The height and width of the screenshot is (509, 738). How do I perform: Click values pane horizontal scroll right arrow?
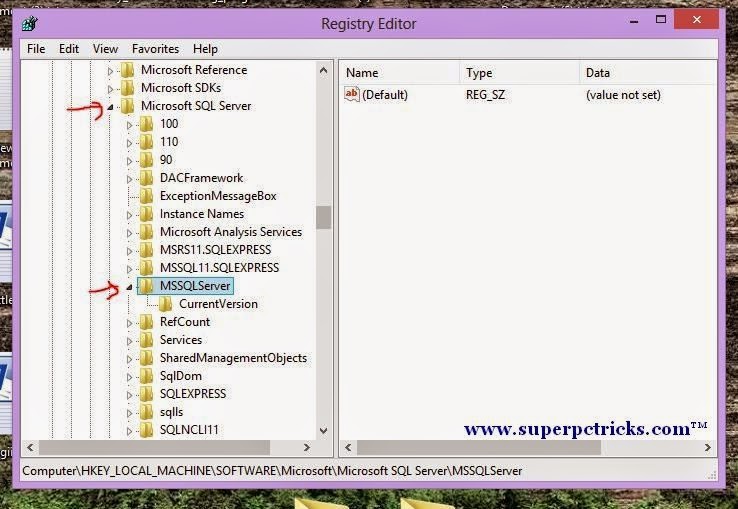click(708, 447)
